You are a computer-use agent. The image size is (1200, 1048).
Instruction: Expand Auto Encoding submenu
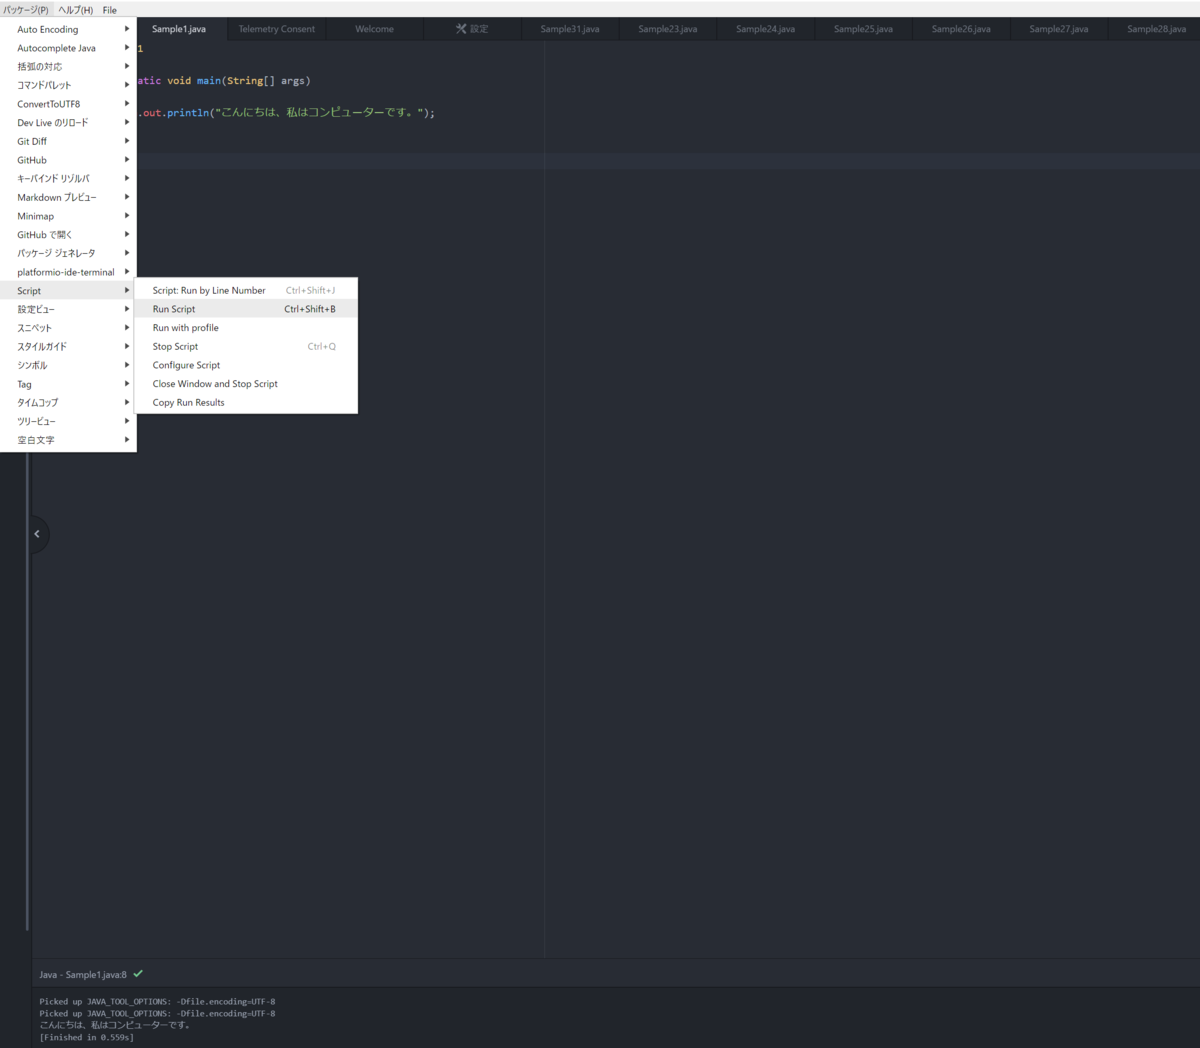pyautogui.click(x=68, y=29)
